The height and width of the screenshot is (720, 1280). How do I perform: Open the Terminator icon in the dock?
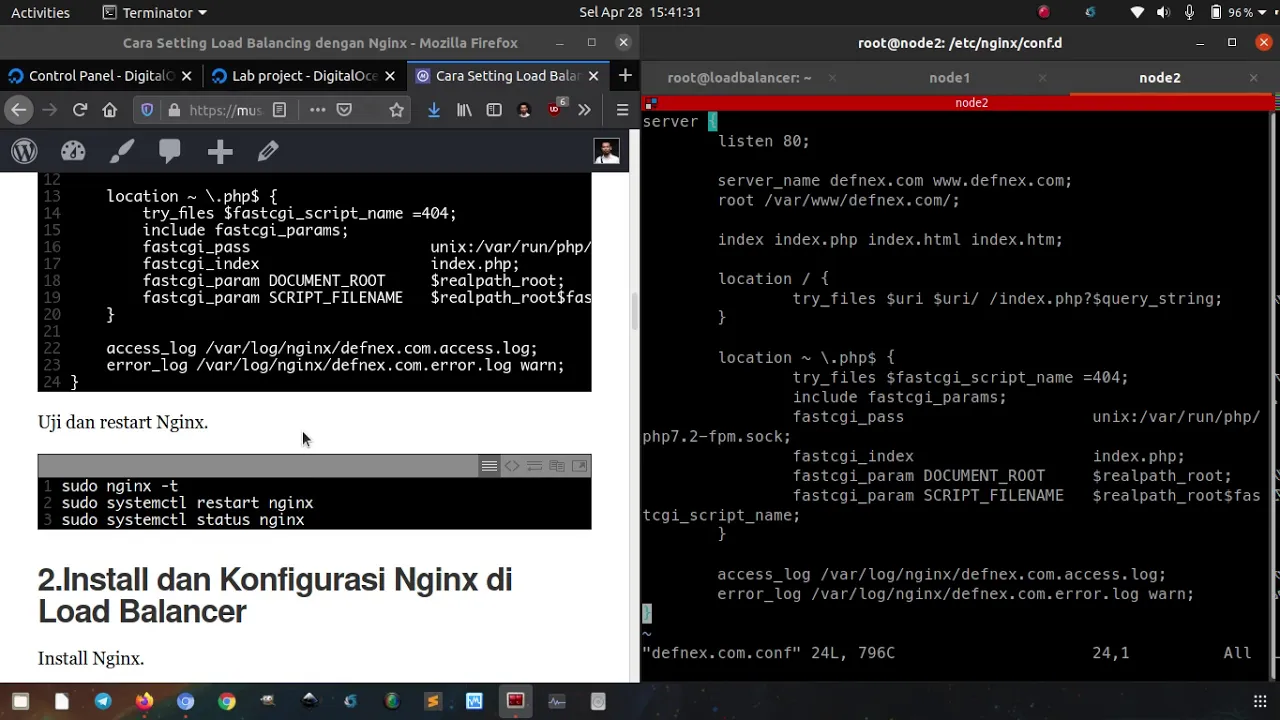click(515, 701)
